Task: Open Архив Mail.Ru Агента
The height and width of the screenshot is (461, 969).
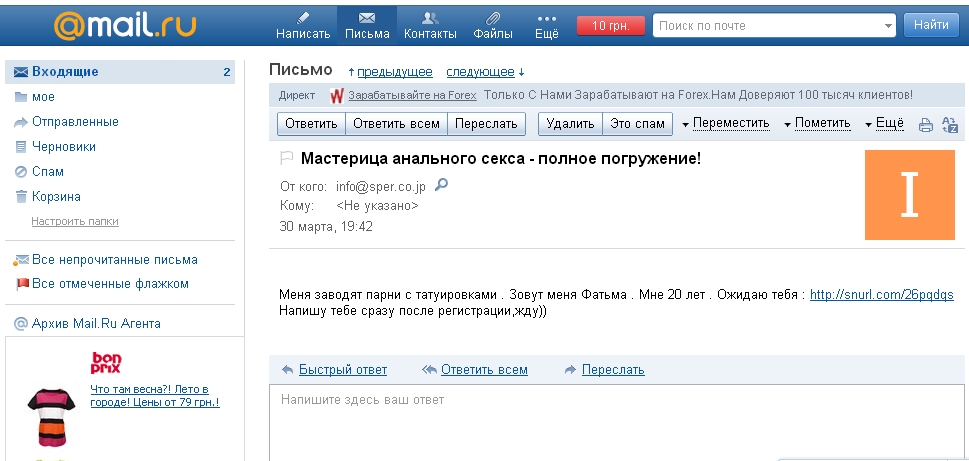Action: pyautogui.click(x=96, y=323)
